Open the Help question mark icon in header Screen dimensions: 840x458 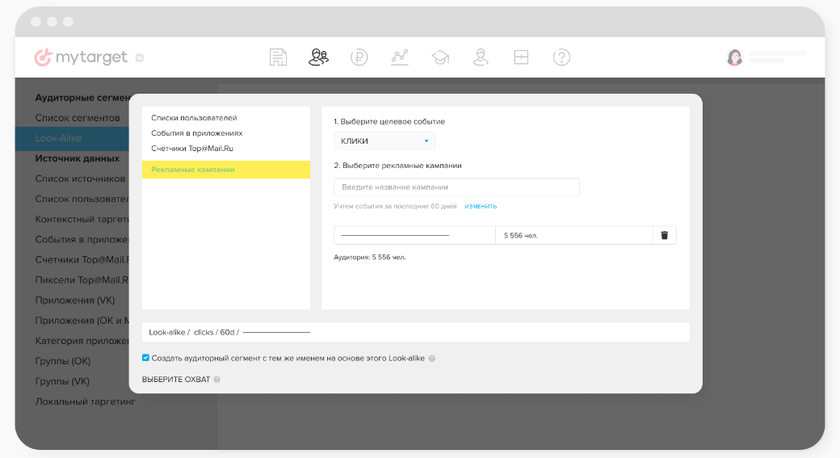click(561, 58)
